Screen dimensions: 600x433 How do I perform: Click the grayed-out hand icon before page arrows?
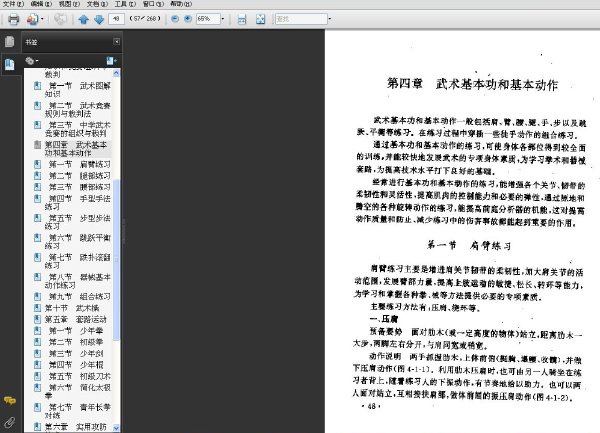click(60, 19)
